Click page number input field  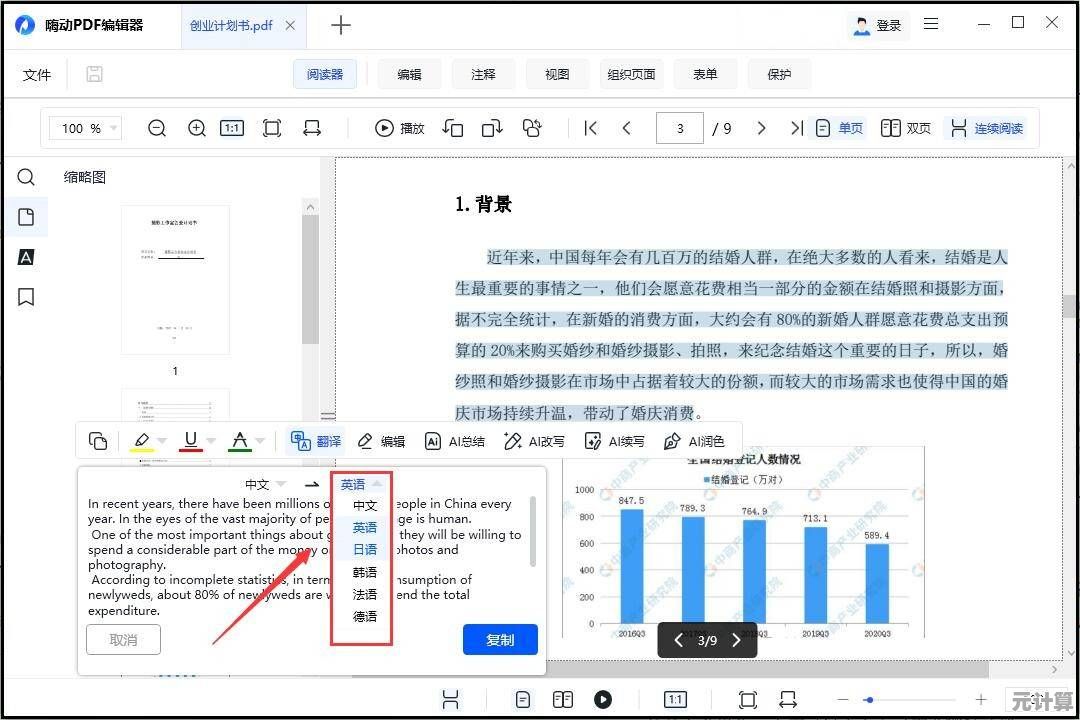(680, 128)
